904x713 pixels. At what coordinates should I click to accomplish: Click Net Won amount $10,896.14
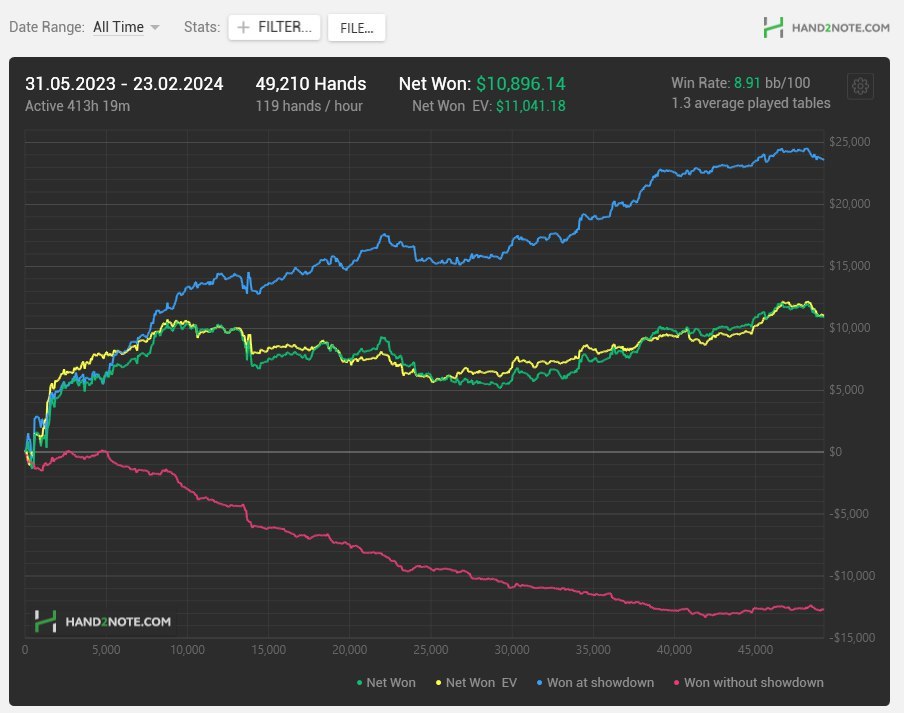[521, 84]
